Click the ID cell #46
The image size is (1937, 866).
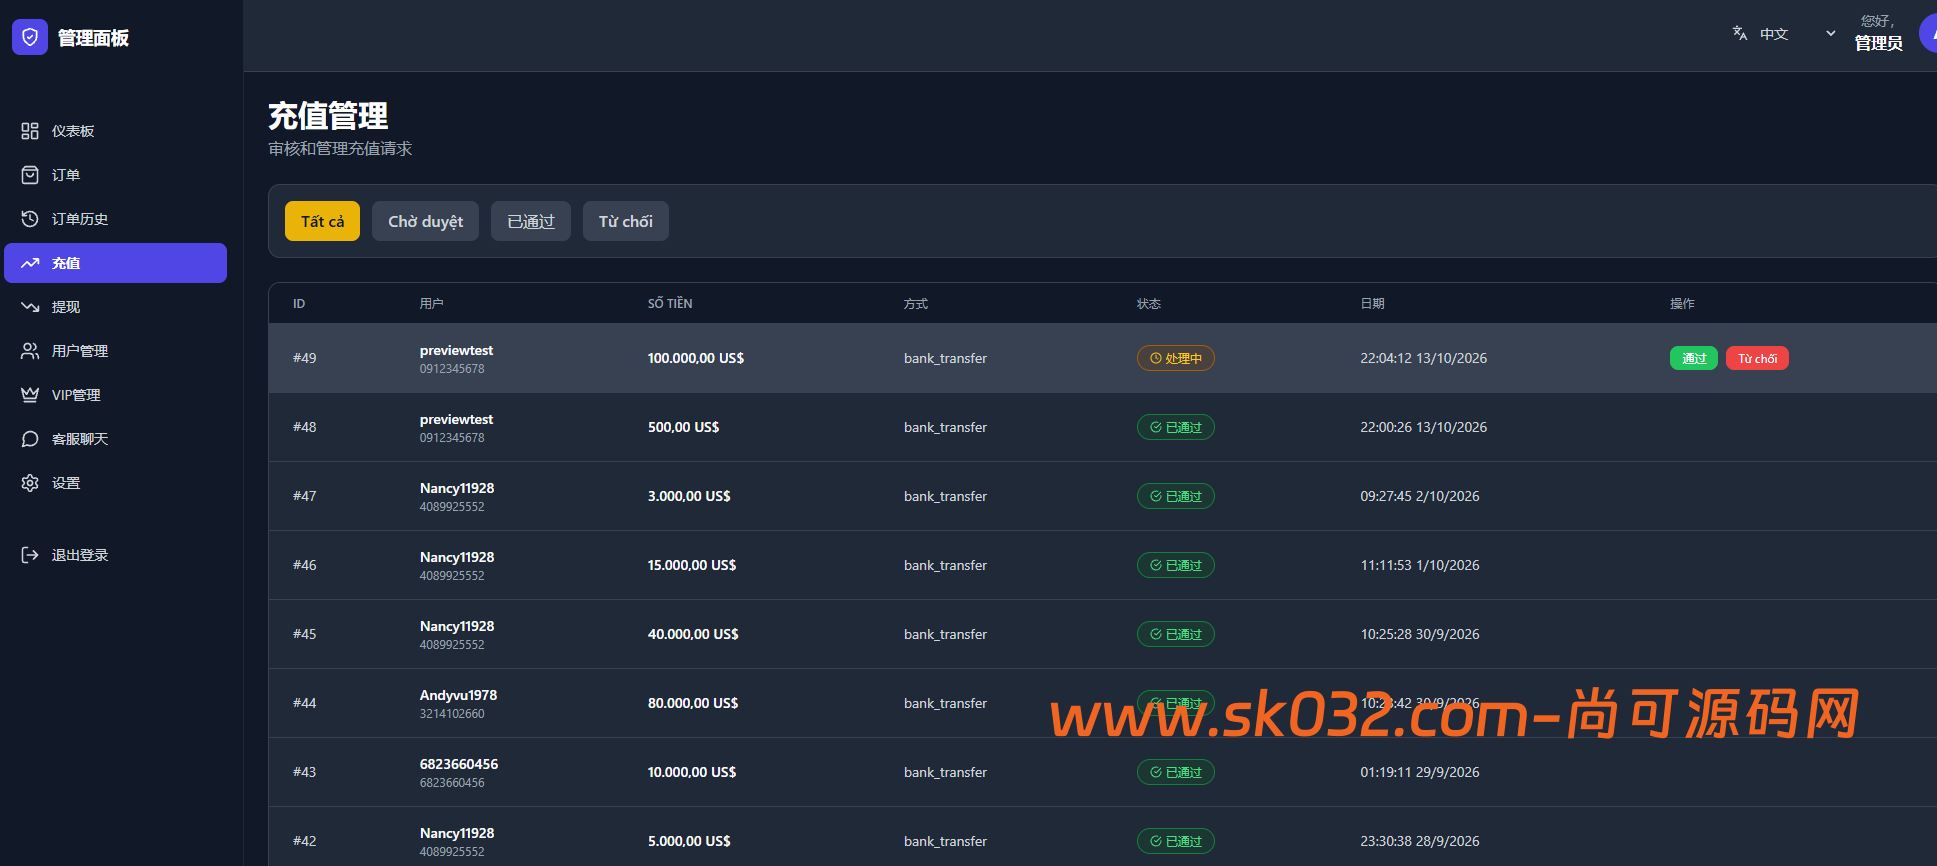(305, 565)
